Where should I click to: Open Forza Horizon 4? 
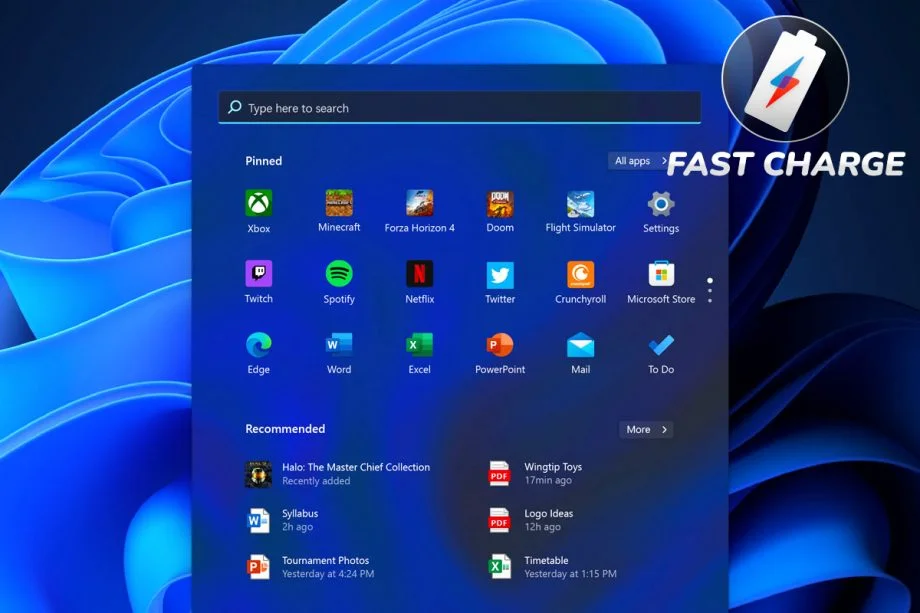(420, 204)
